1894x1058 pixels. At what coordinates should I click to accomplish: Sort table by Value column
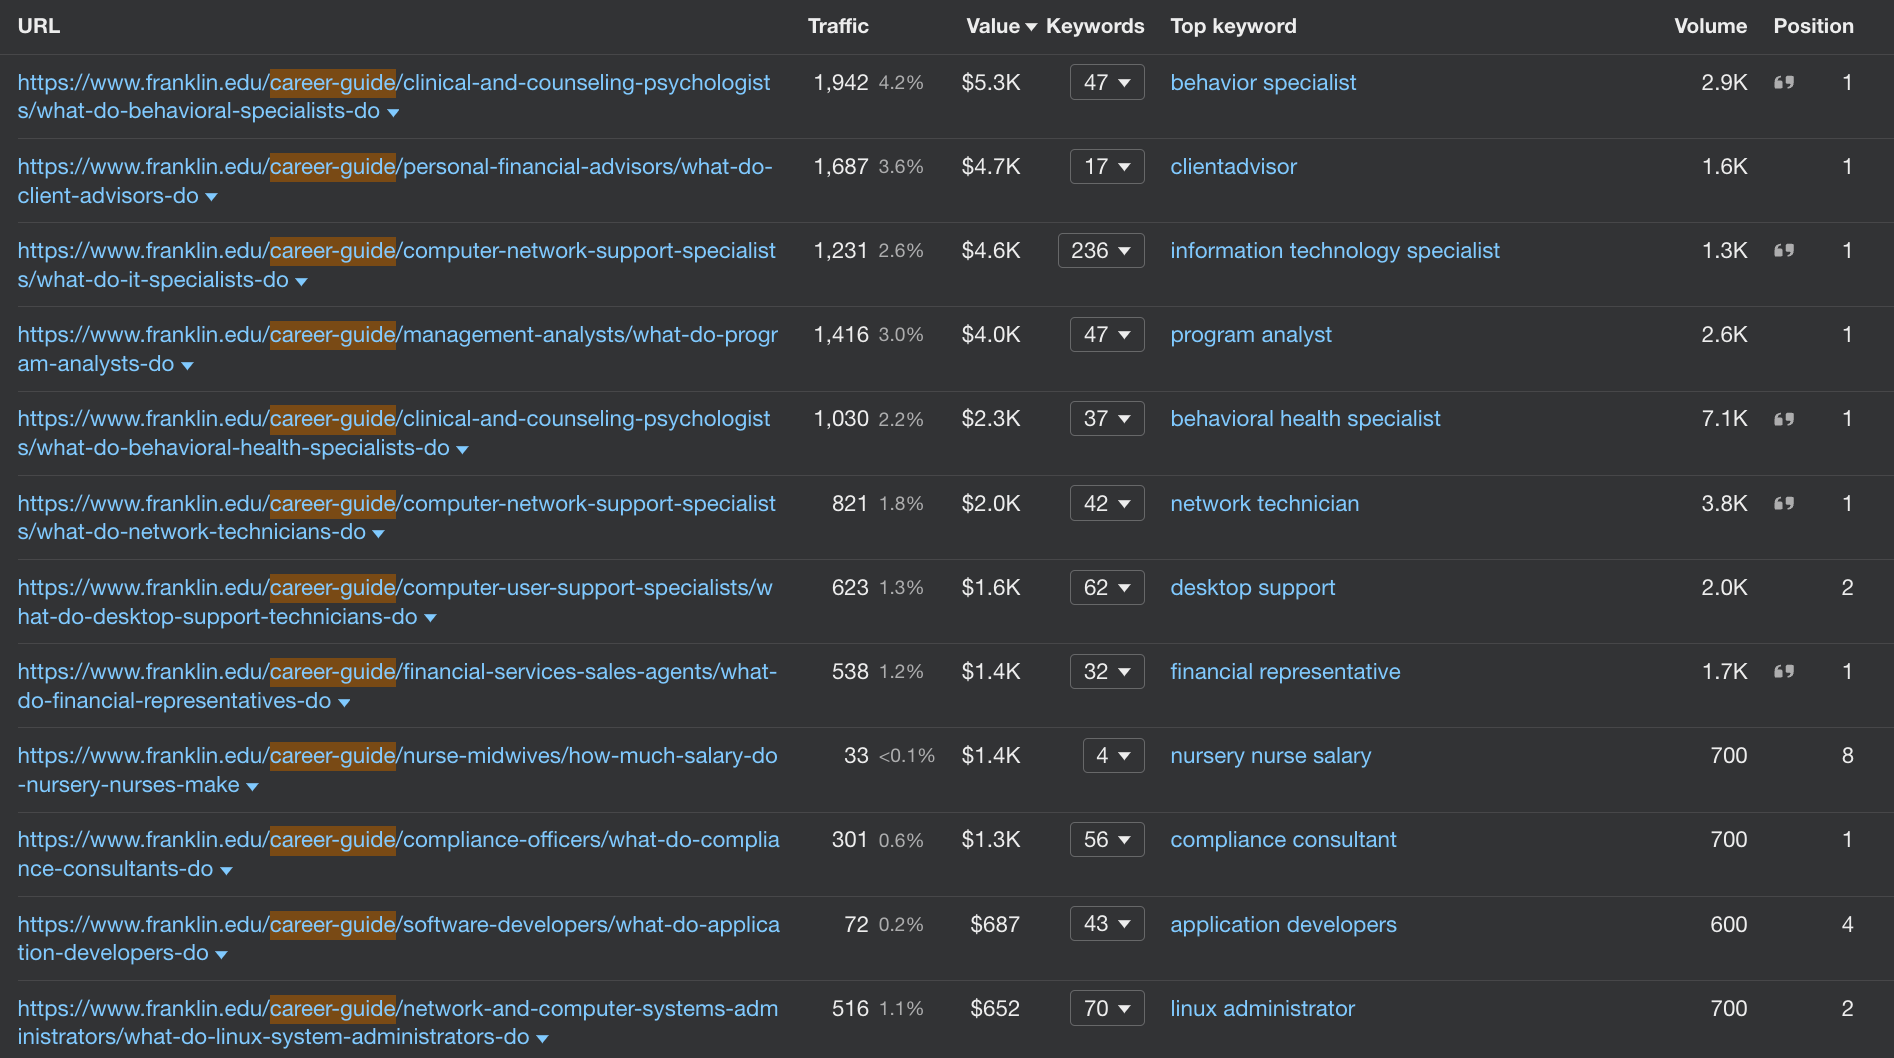(x=1001, y=26)
